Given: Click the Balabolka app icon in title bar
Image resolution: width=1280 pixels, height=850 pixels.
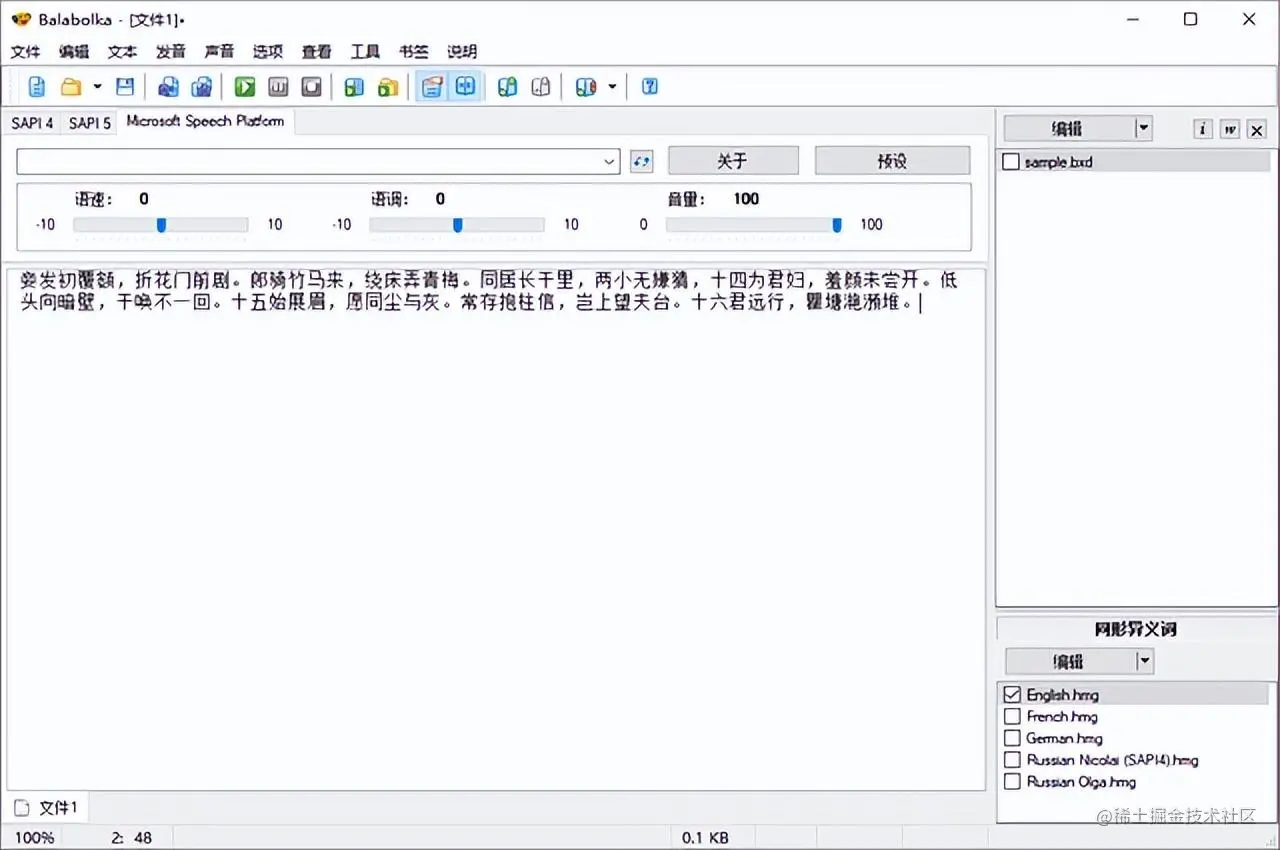Looking at the screenshot, I should coord(20,19).
